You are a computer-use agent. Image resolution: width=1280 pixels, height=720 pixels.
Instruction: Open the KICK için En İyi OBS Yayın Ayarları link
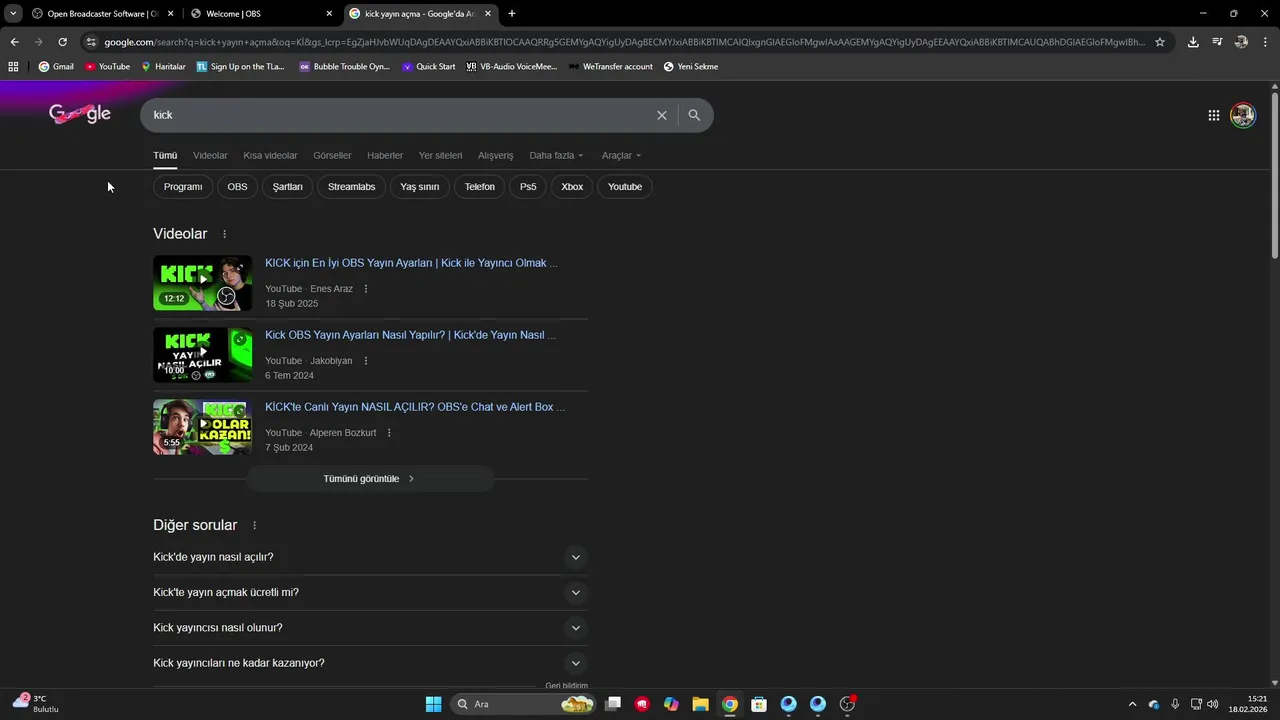point(411,263)
